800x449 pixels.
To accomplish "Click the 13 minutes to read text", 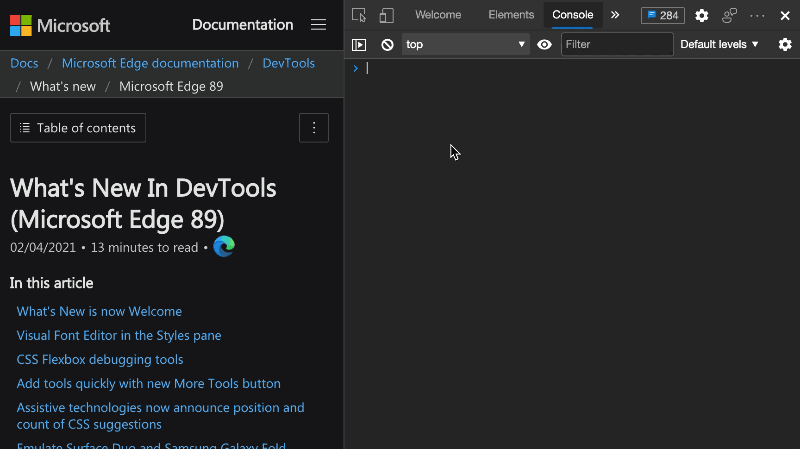I will click(x=144, y=247).
